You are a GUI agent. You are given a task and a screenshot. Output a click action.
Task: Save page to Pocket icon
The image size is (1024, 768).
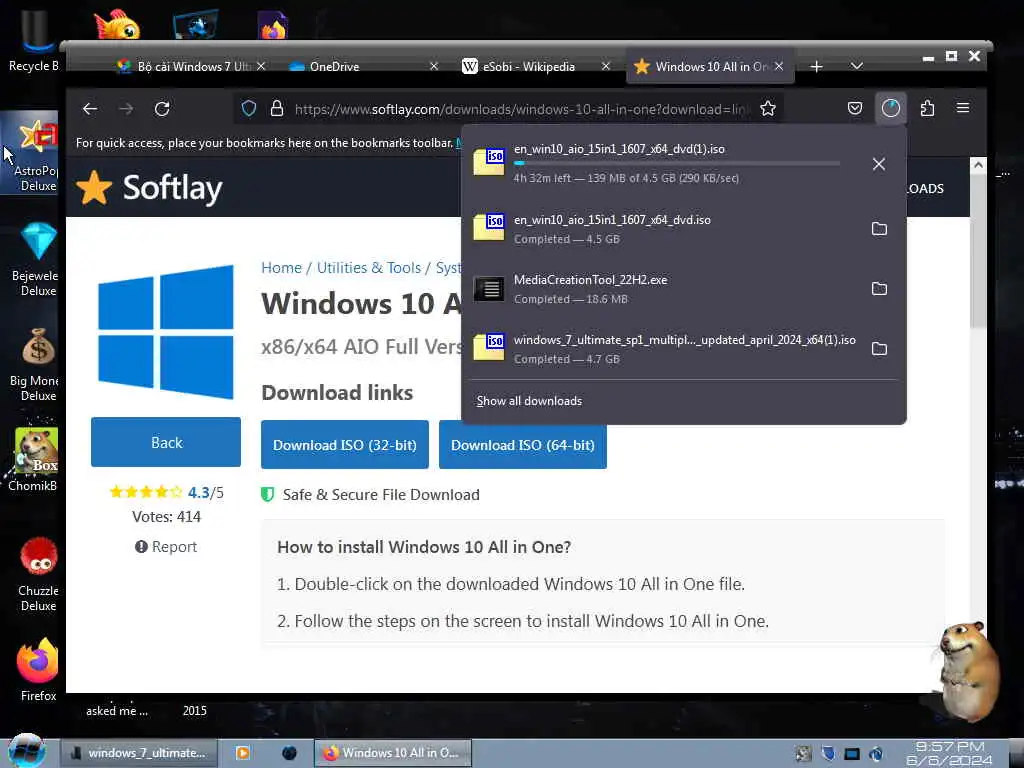coord(855,108)
